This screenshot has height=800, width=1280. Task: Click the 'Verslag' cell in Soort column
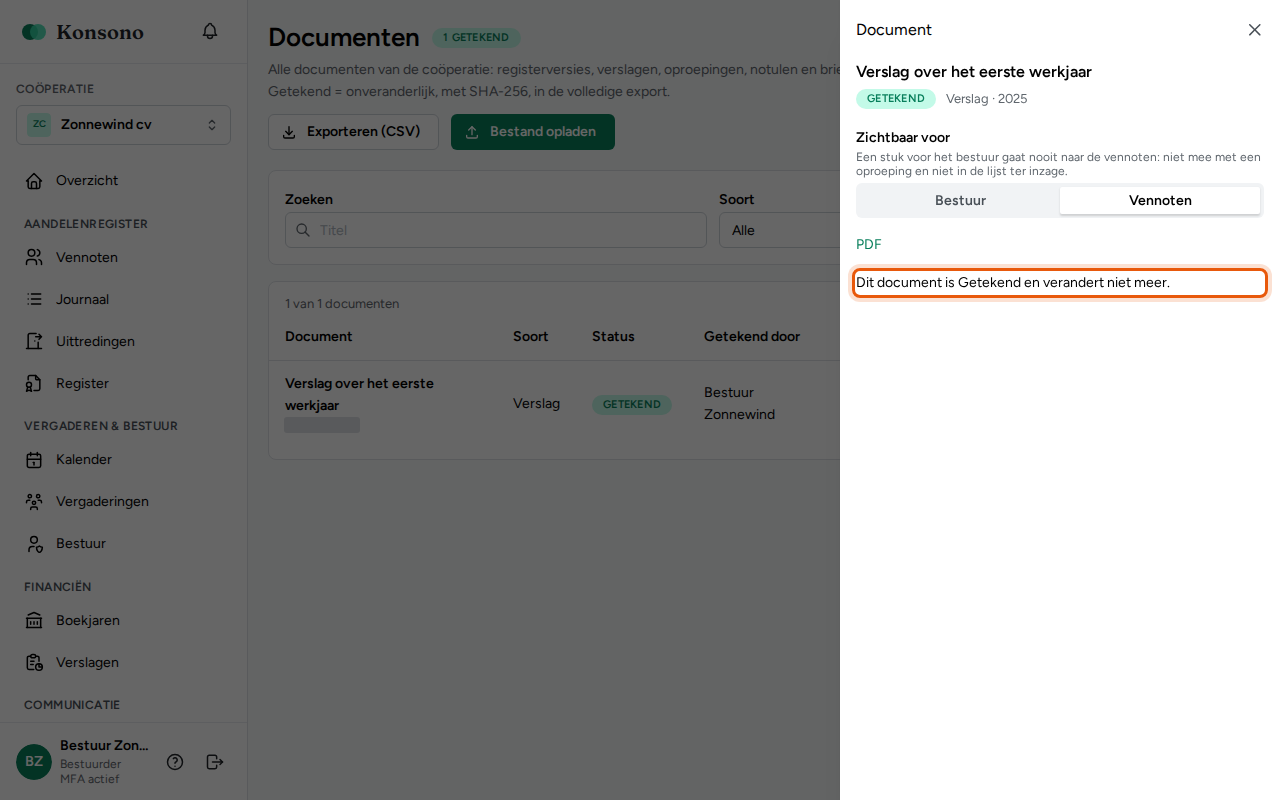point(536,404)
